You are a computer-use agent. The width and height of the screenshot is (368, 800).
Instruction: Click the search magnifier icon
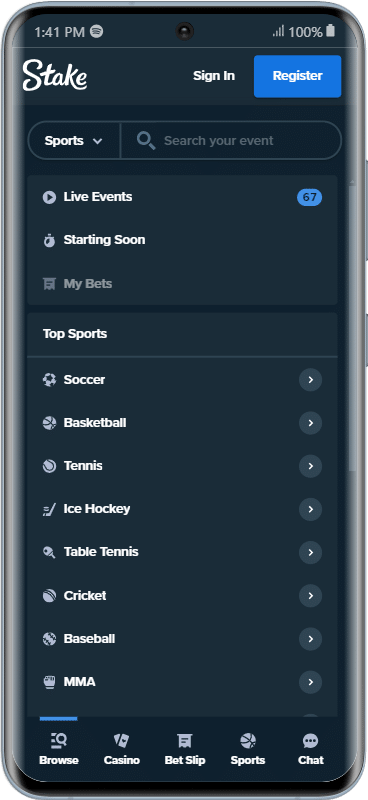pos(146,140)
